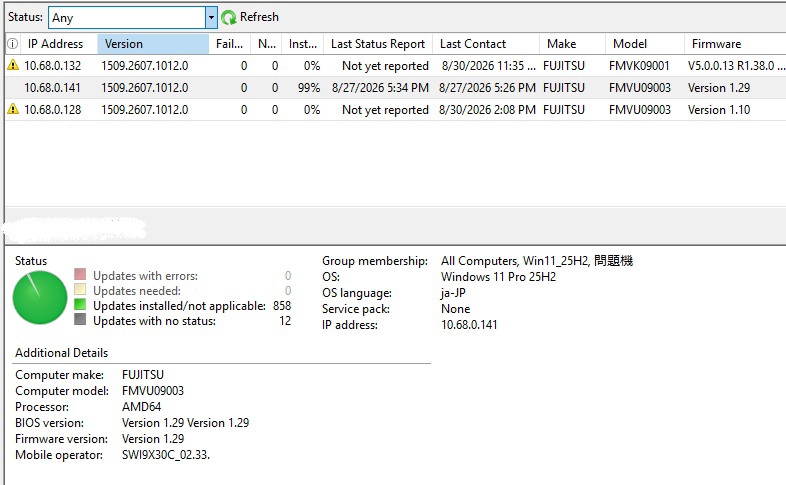Open the Status dropdown arrow
786x485 pixels.
point(211,18)
